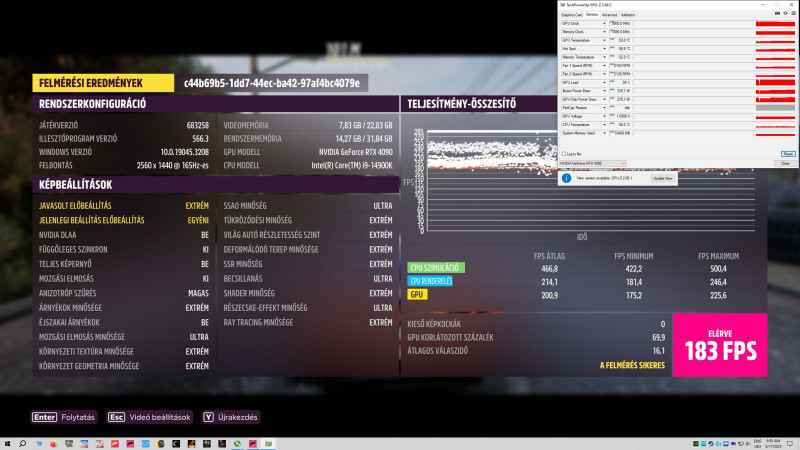
Task: Click the clock showing date and time
Action: pyautogui.click(x=773, y=443)
